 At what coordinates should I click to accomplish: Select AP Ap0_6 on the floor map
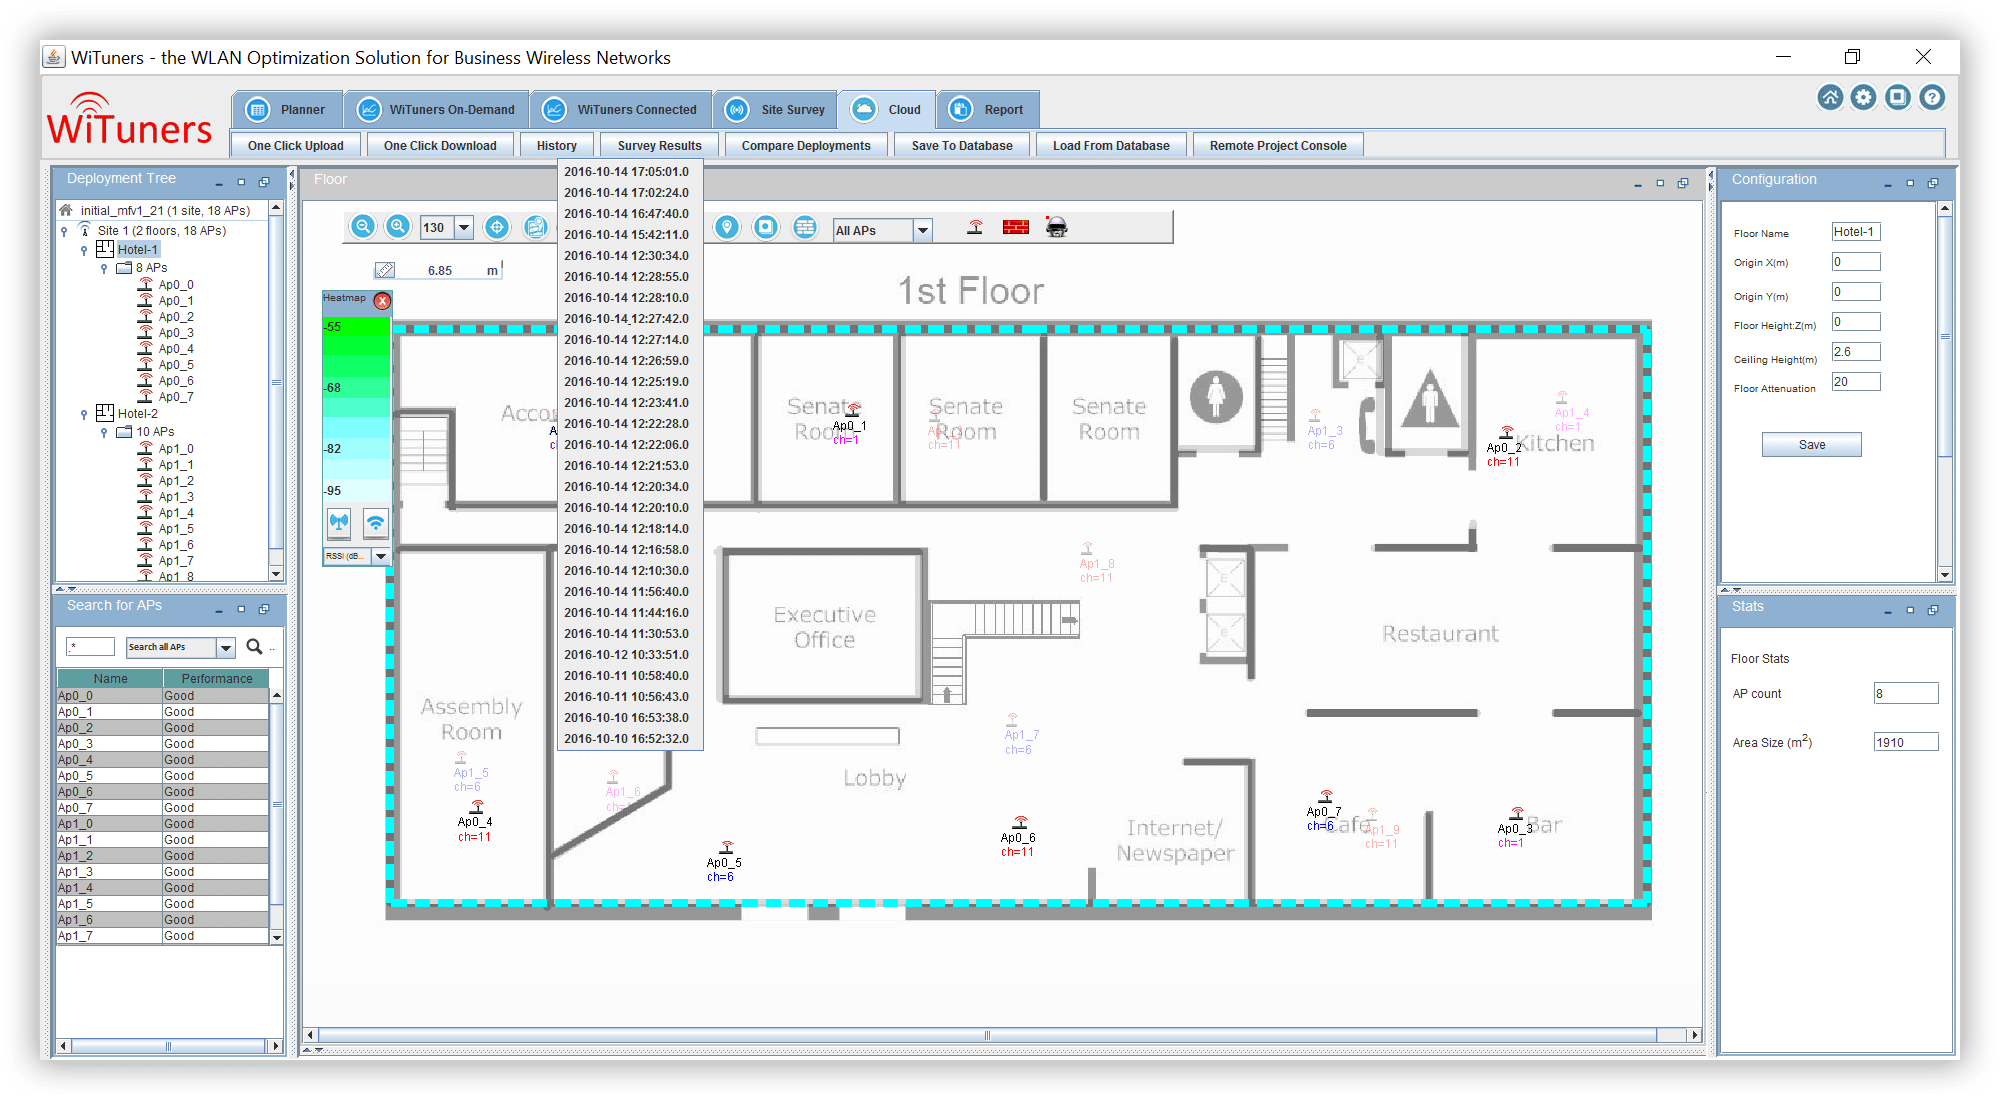(x=1018, y=837)
